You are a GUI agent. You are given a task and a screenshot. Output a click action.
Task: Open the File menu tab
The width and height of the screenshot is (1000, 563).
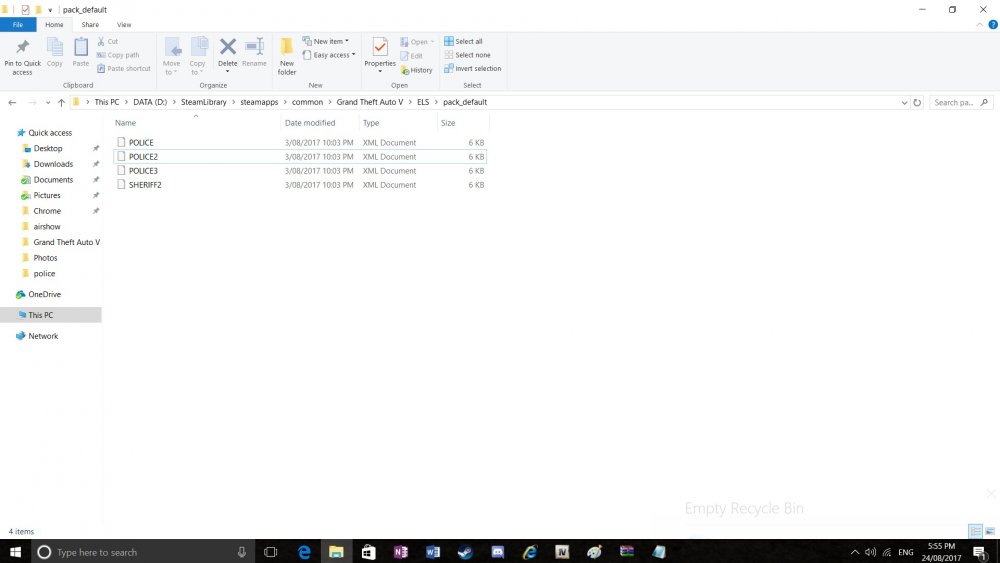click(x=18, y=25)
